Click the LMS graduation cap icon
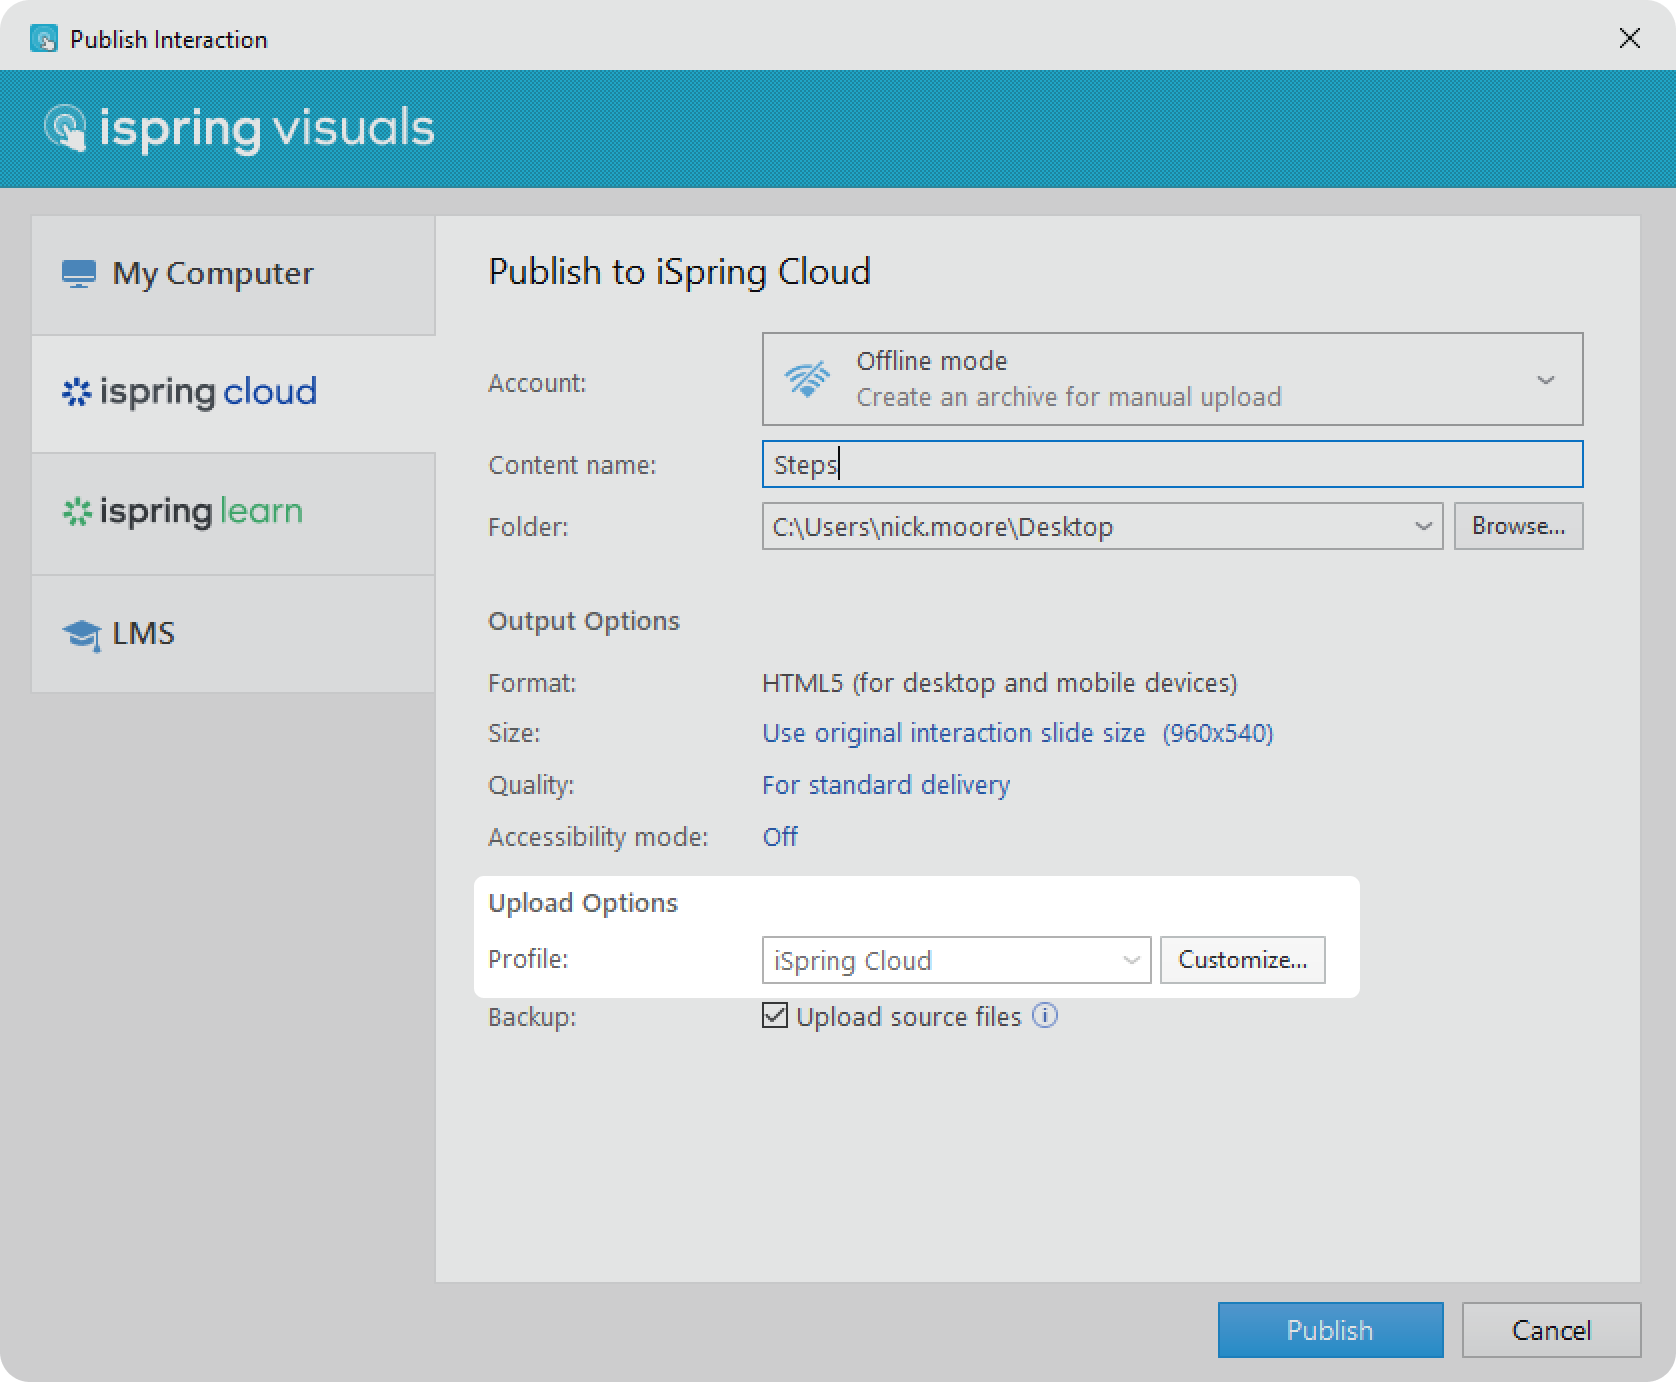This screenshot has height=1382, width=1676. [x=81, y=635]
